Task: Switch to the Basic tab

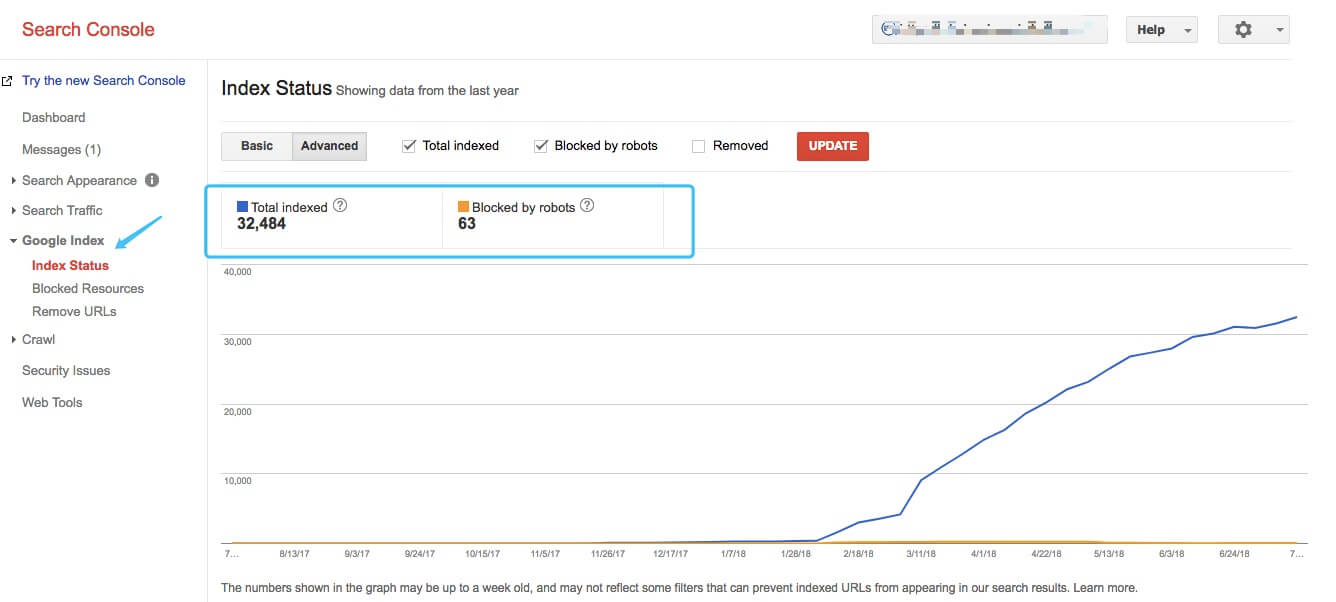Action: click(x=257, y=146)
